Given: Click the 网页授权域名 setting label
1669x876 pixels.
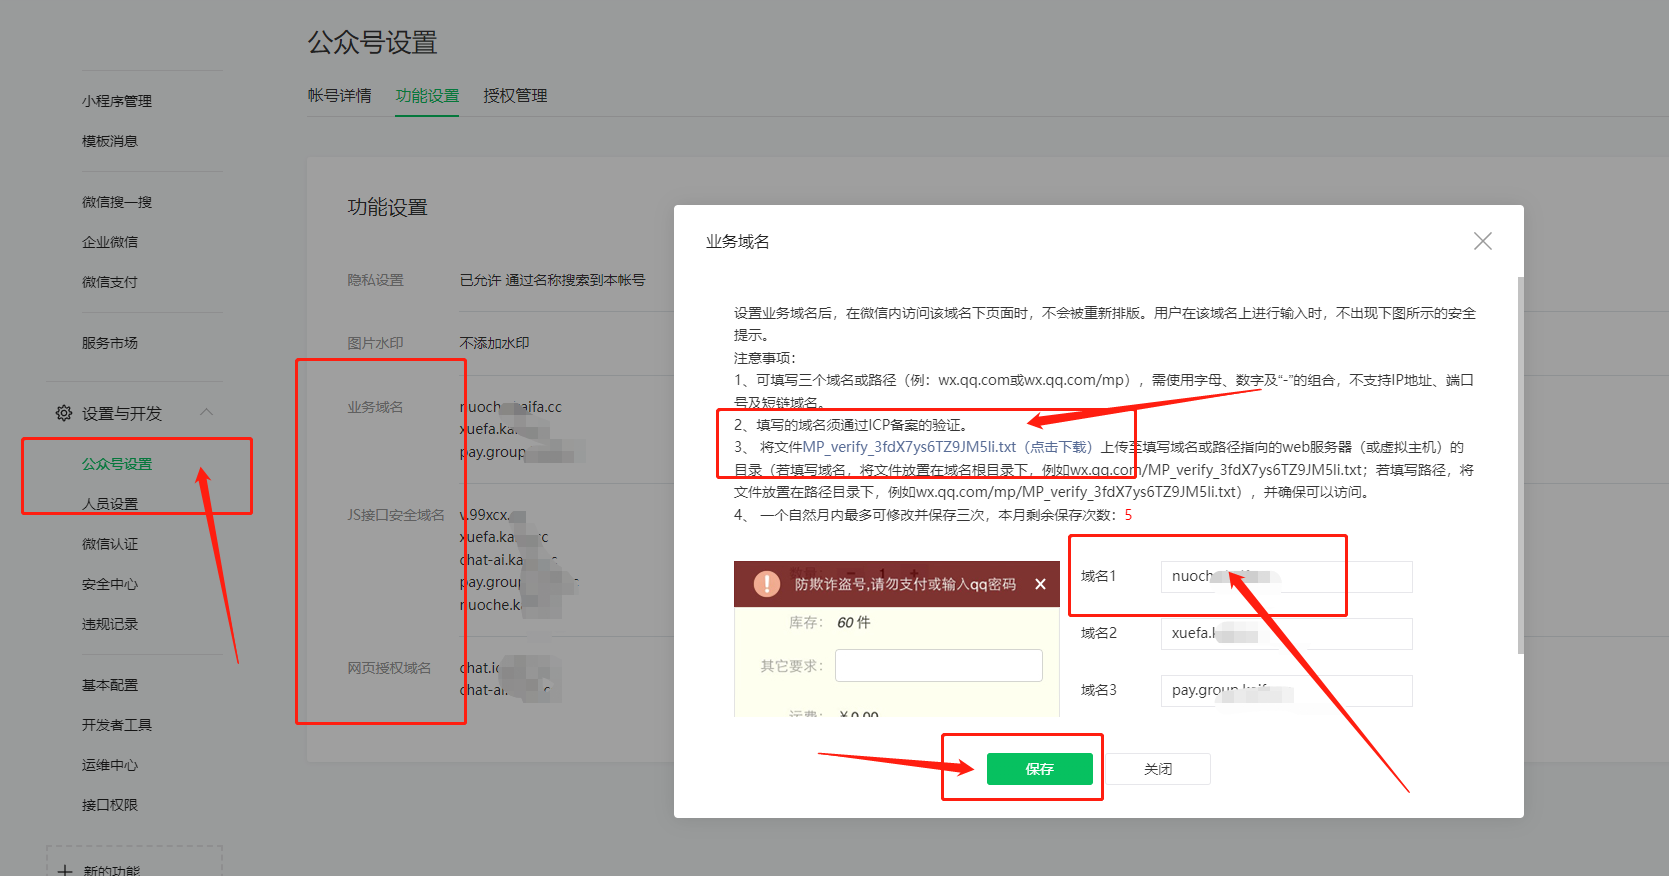Looking at the screenshot, I should coord(389,668).
